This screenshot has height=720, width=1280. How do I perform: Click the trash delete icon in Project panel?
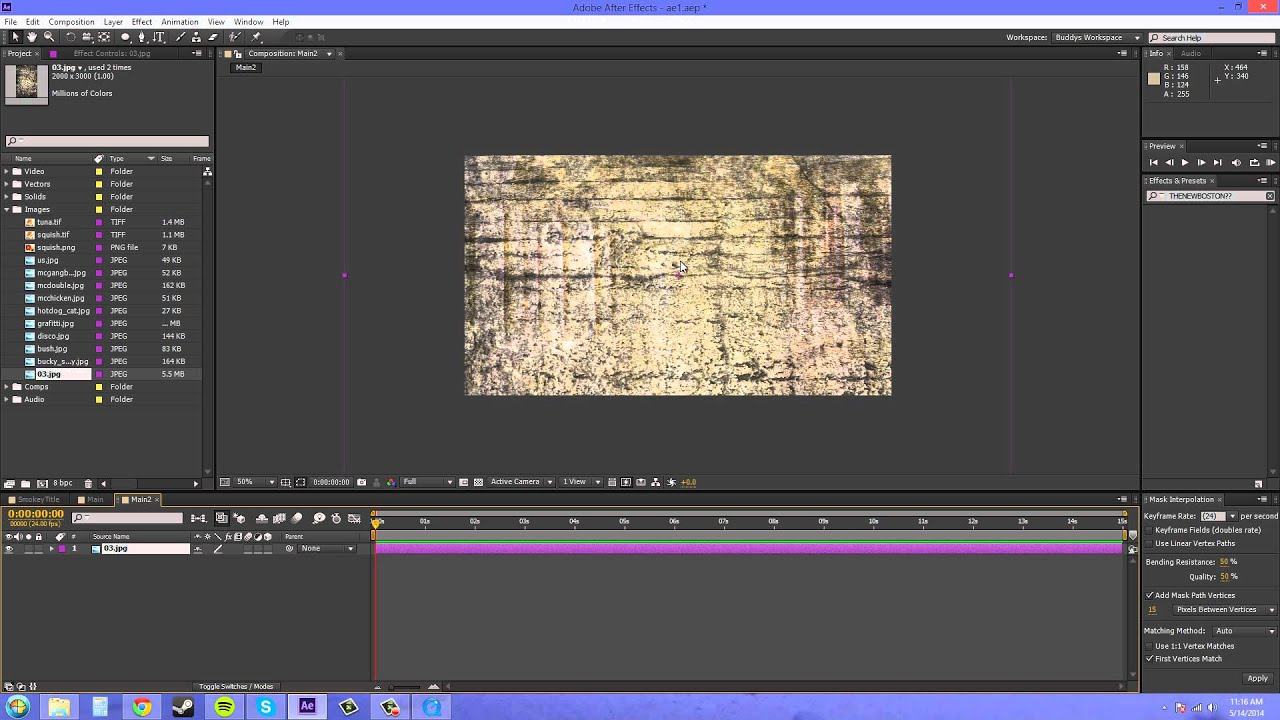88,483
